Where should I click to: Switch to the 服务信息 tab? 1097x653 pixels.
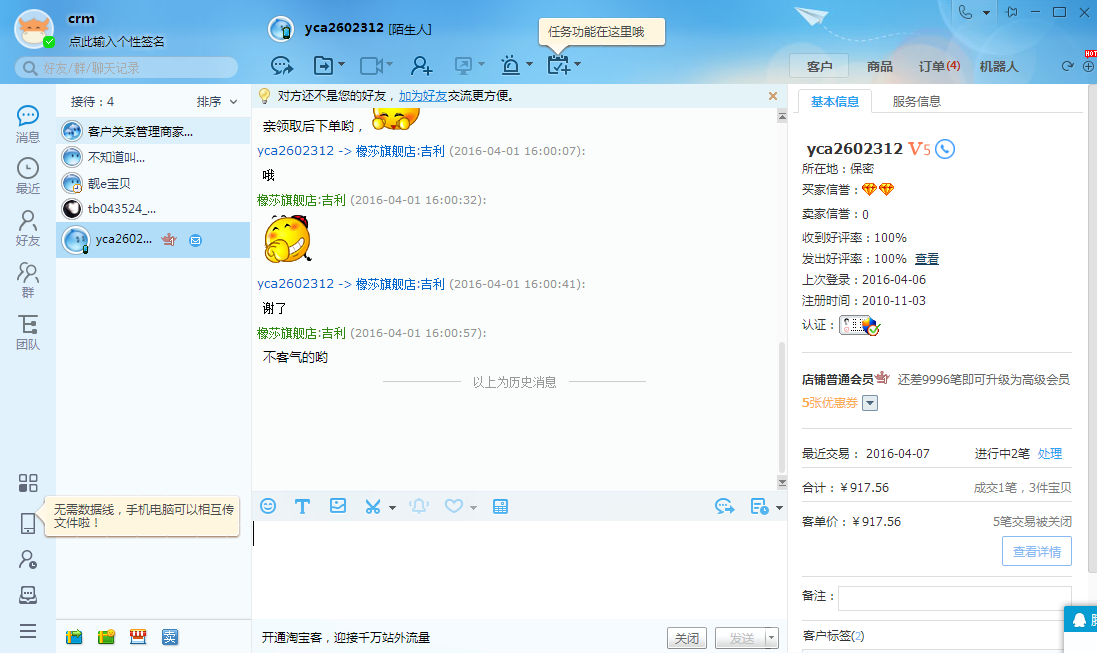pos(916,101)
